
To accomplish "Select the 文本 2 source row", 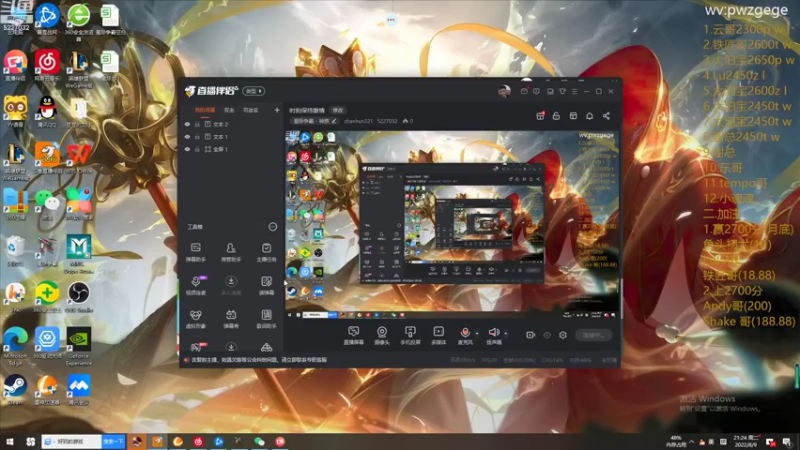I will coord(230,124).
